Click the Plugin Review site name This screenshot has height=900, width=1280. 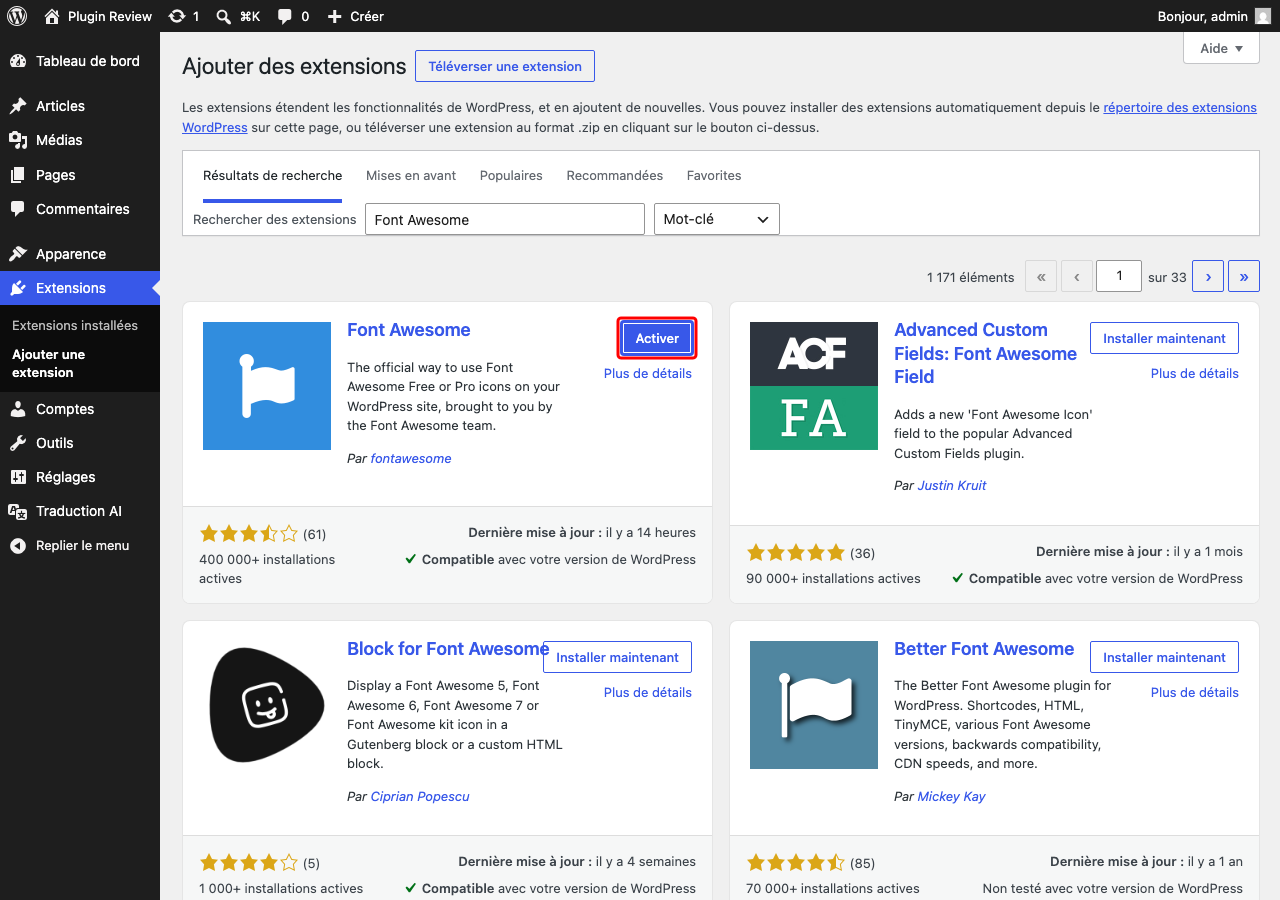coord(110,16)
